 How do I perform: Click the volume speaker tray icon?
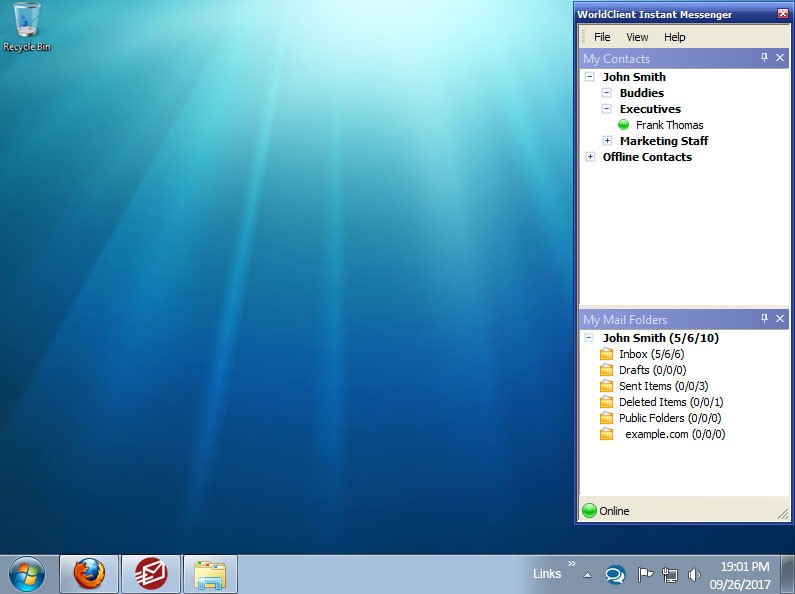(x=694, y=575)
